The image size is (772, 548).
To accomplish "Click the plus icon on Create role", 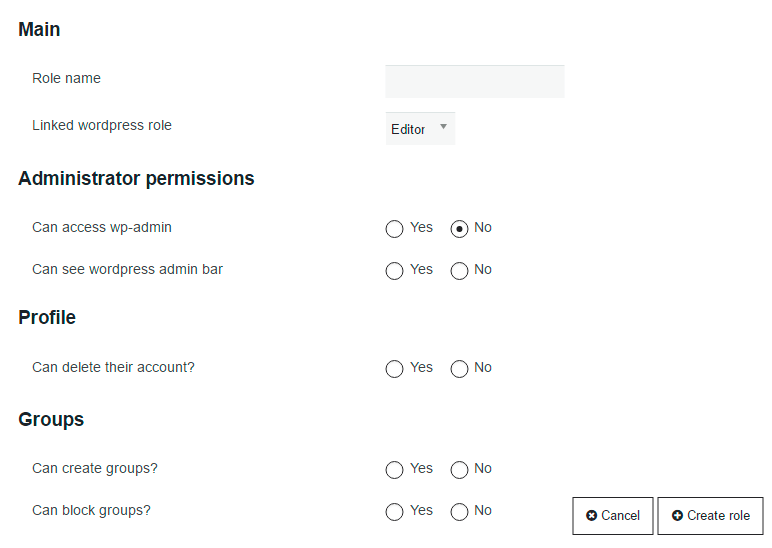I will [x=677, y=516].
